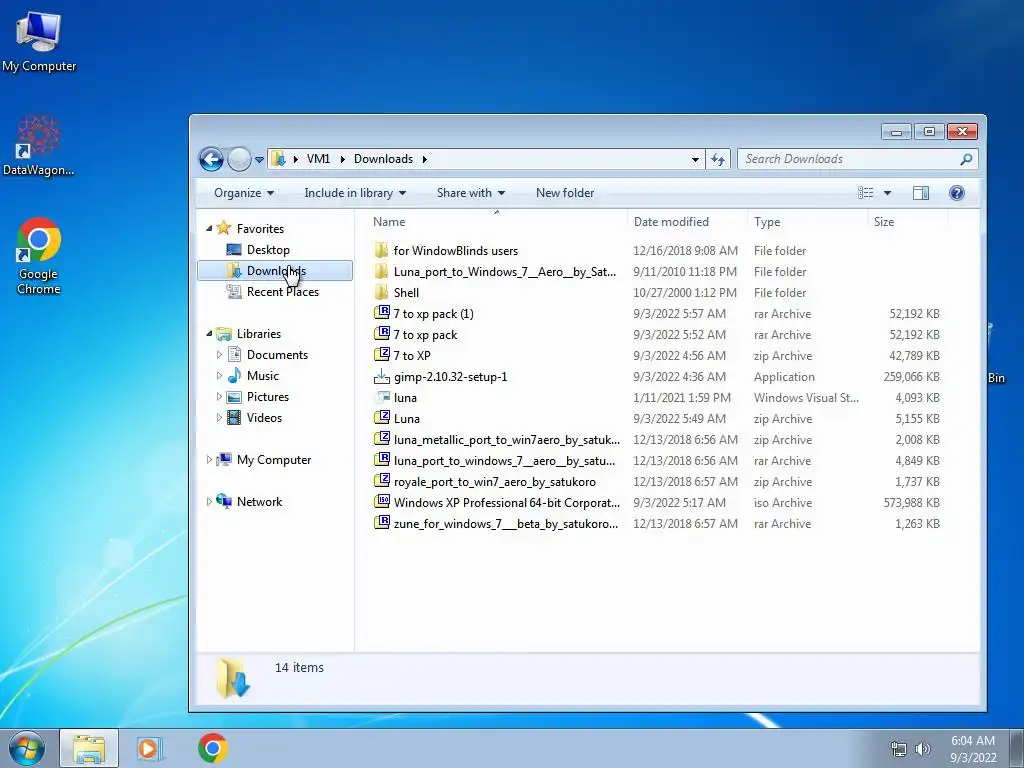This screenshot has width=1024, height=768.
Task: Open the Share with menu
Action: (x=470, y=193)
